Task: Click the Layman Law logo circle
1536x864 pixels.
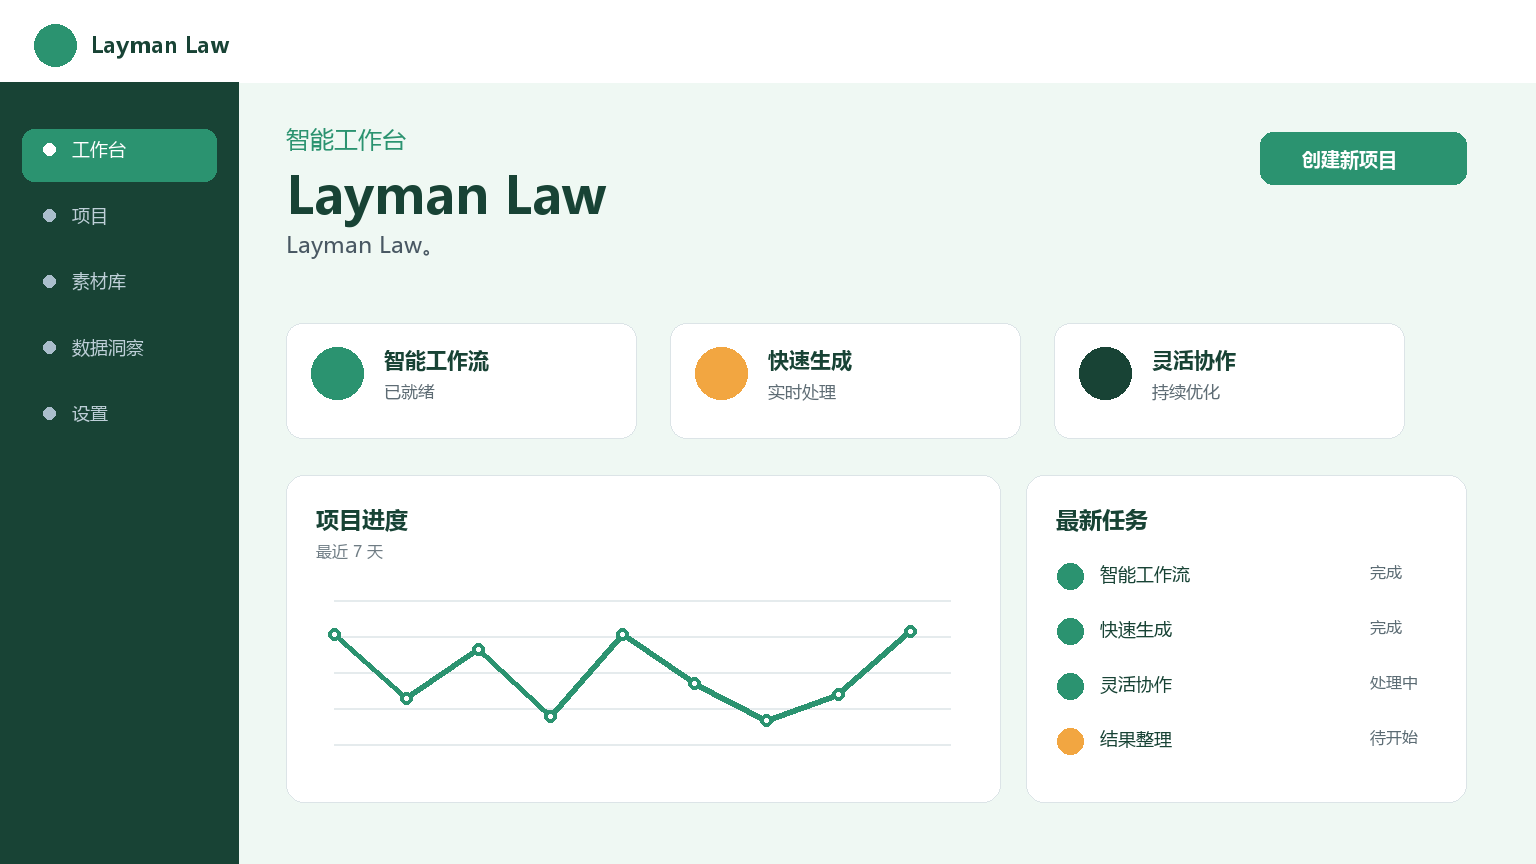Action: [55, 45]
